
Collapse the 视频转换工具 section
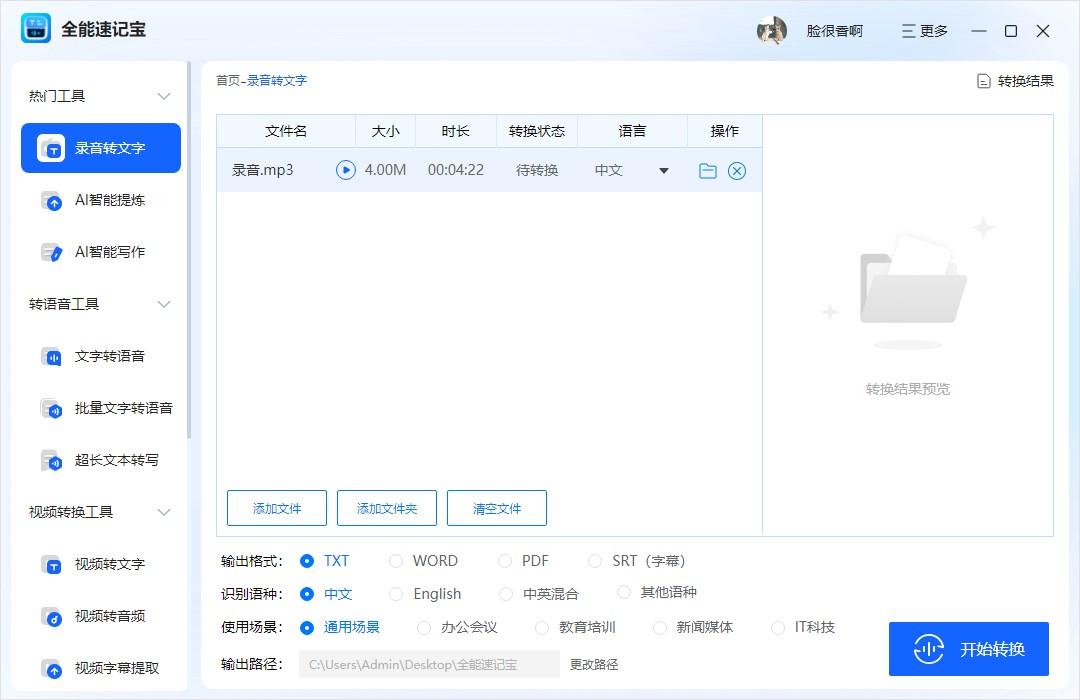pos(164,512)
